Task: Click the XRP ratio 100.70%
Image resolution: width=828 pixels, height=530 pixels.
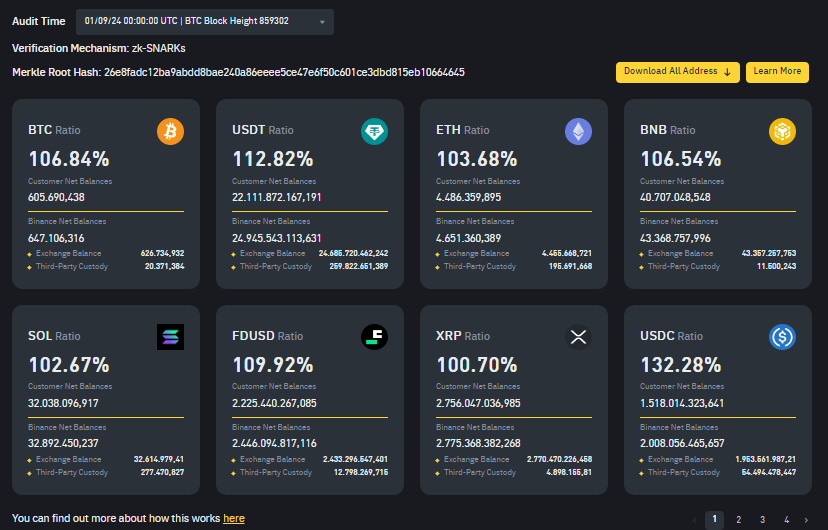Action: click(477, 365)
